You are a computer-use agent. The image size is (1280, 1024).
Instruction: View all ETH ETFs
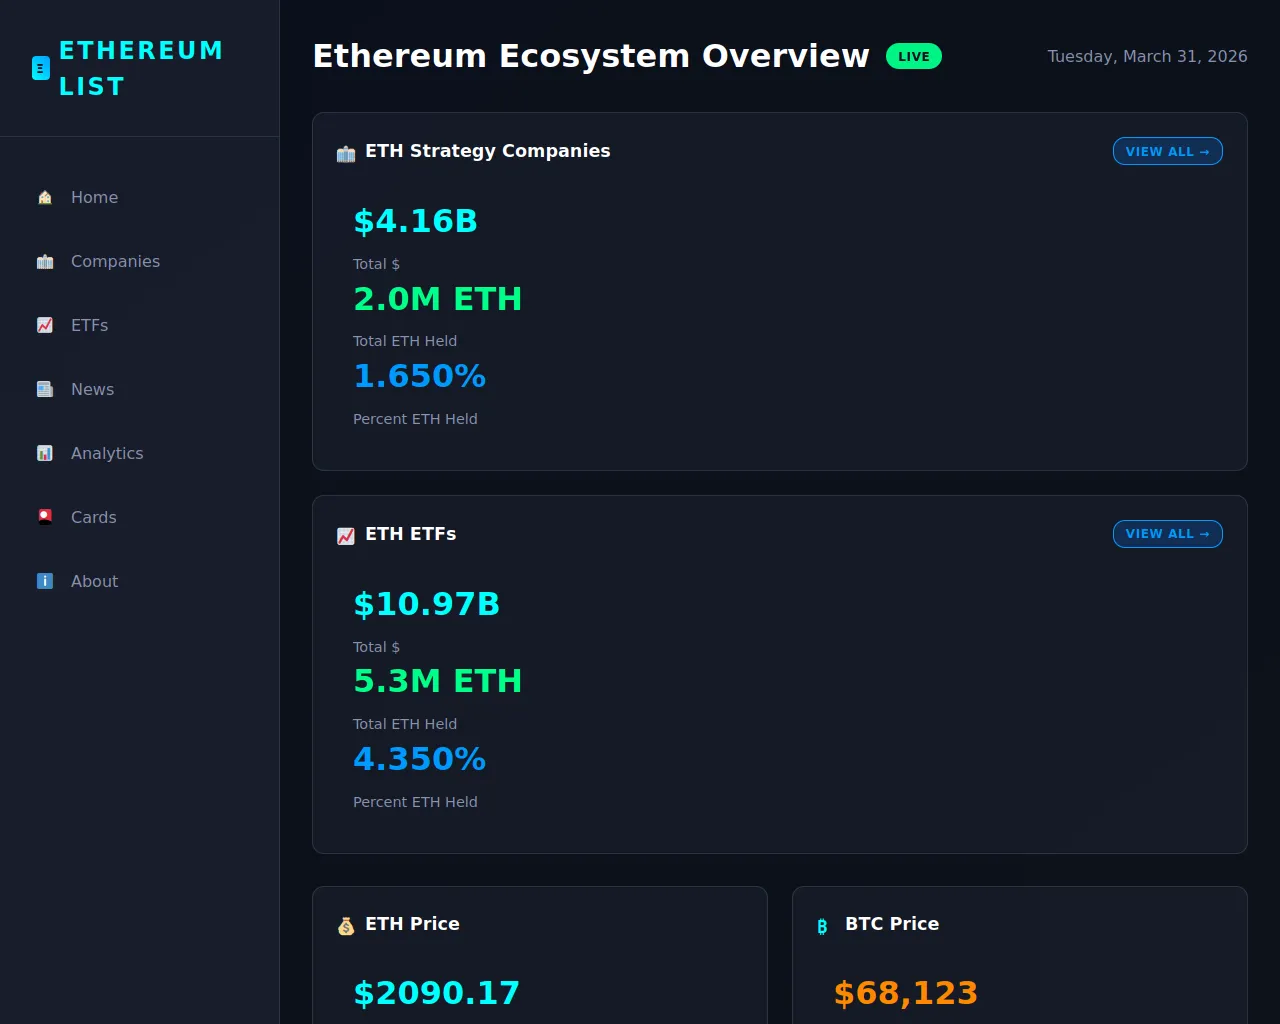click(x=1167, y=534)
